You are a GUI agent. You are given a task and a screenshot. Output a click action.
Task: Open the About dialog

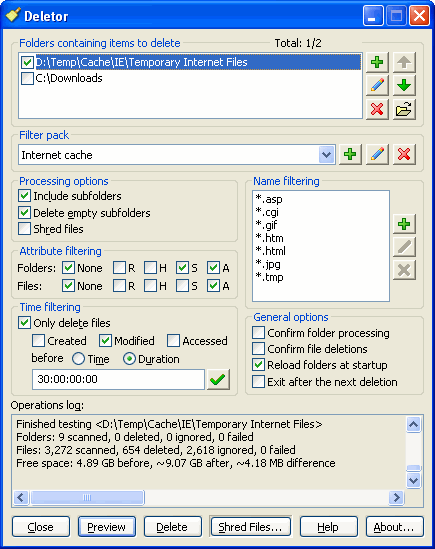(x=394, y=527)
